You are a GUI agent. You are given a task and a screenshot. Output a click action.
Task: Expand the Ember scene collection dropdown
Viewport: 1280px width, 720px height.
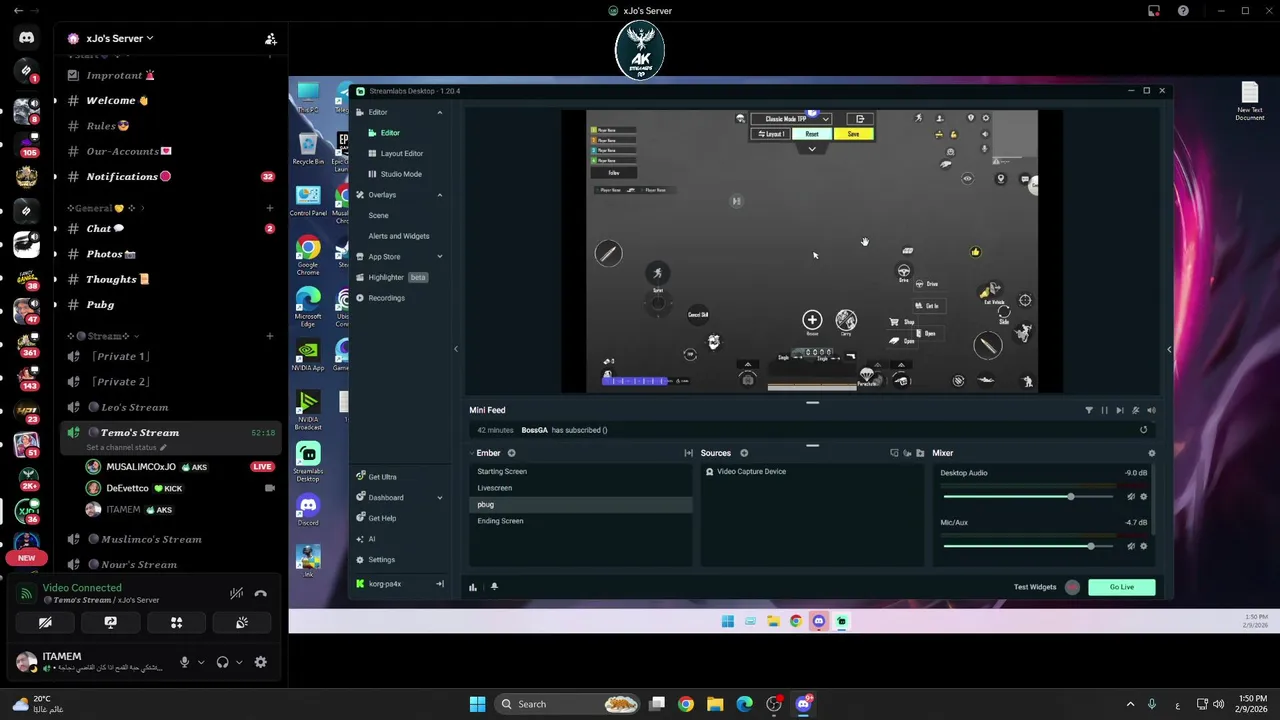coord(473,453)
